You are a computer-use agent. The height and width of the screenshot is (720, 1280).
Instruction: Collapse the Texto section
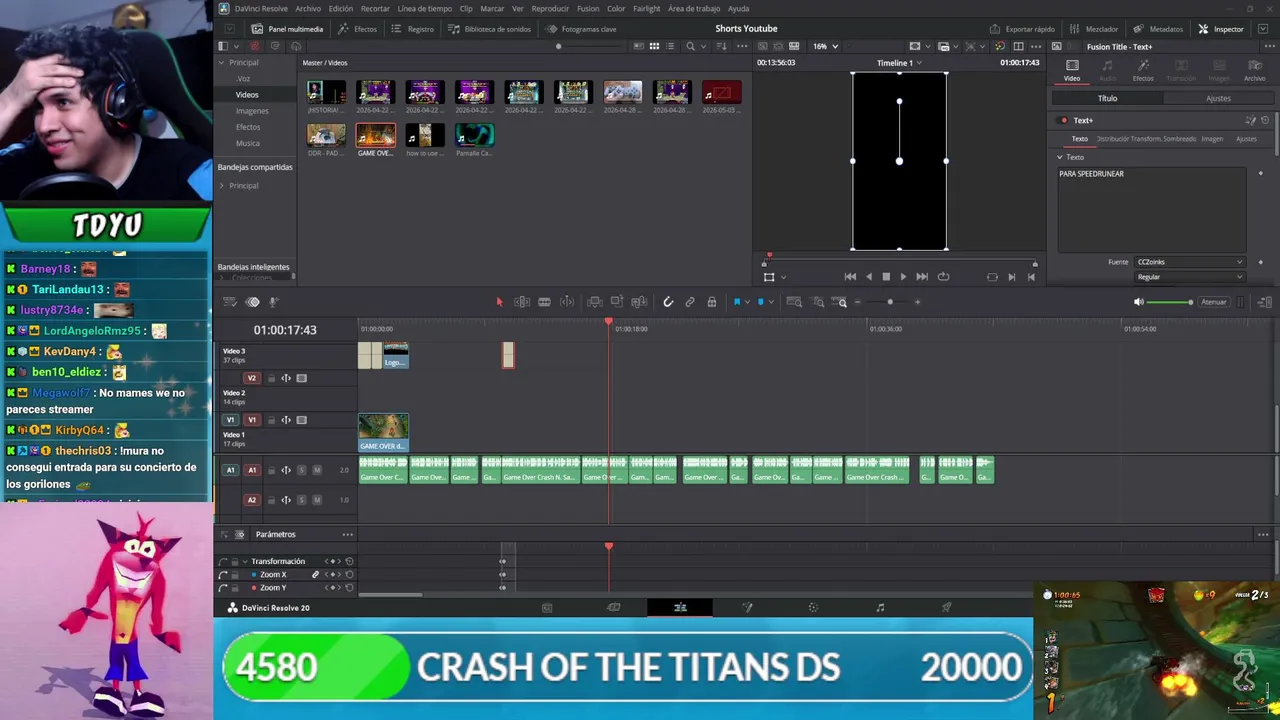(x=1060, y=157)
